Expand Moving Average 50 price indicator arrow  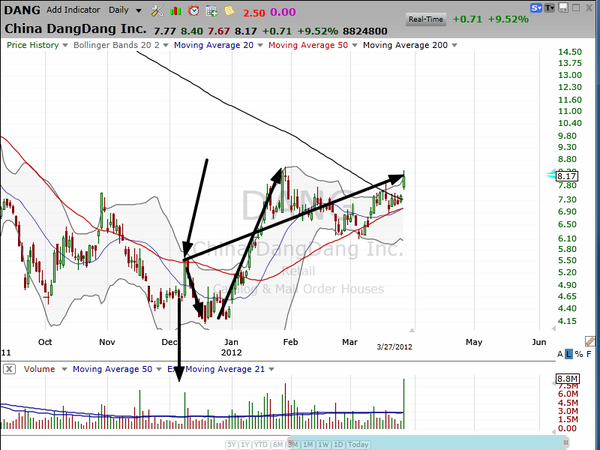coord(354,45)
